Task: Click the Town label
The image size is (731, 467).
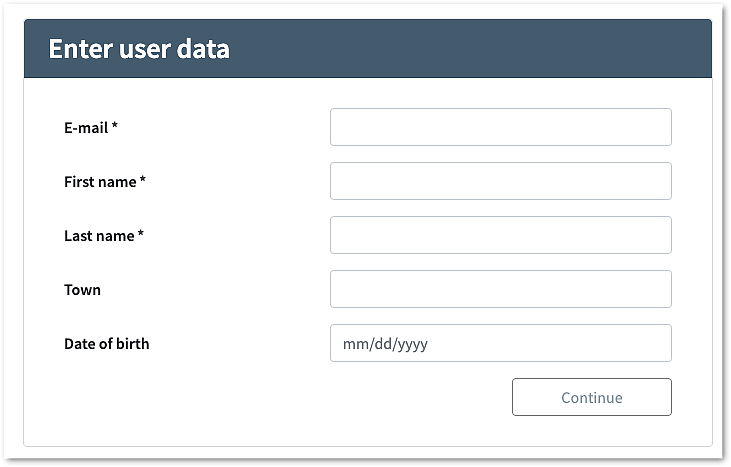Action: 82,290
